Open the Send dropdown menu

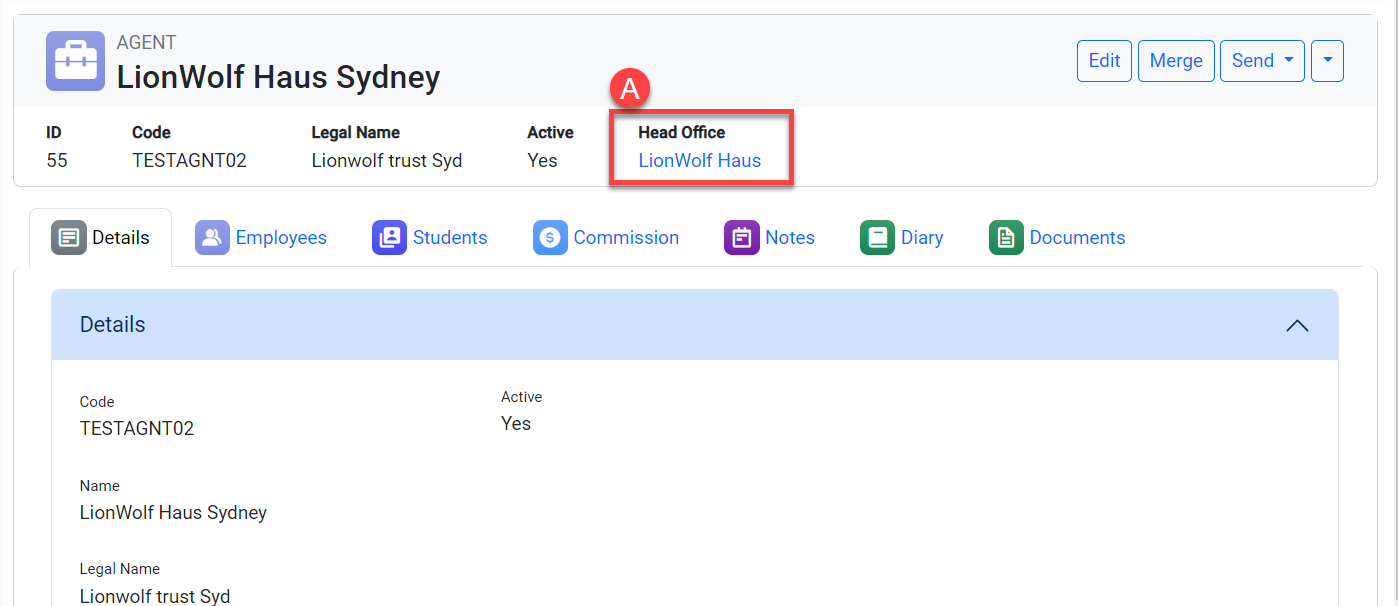(x=1262, y=61)
